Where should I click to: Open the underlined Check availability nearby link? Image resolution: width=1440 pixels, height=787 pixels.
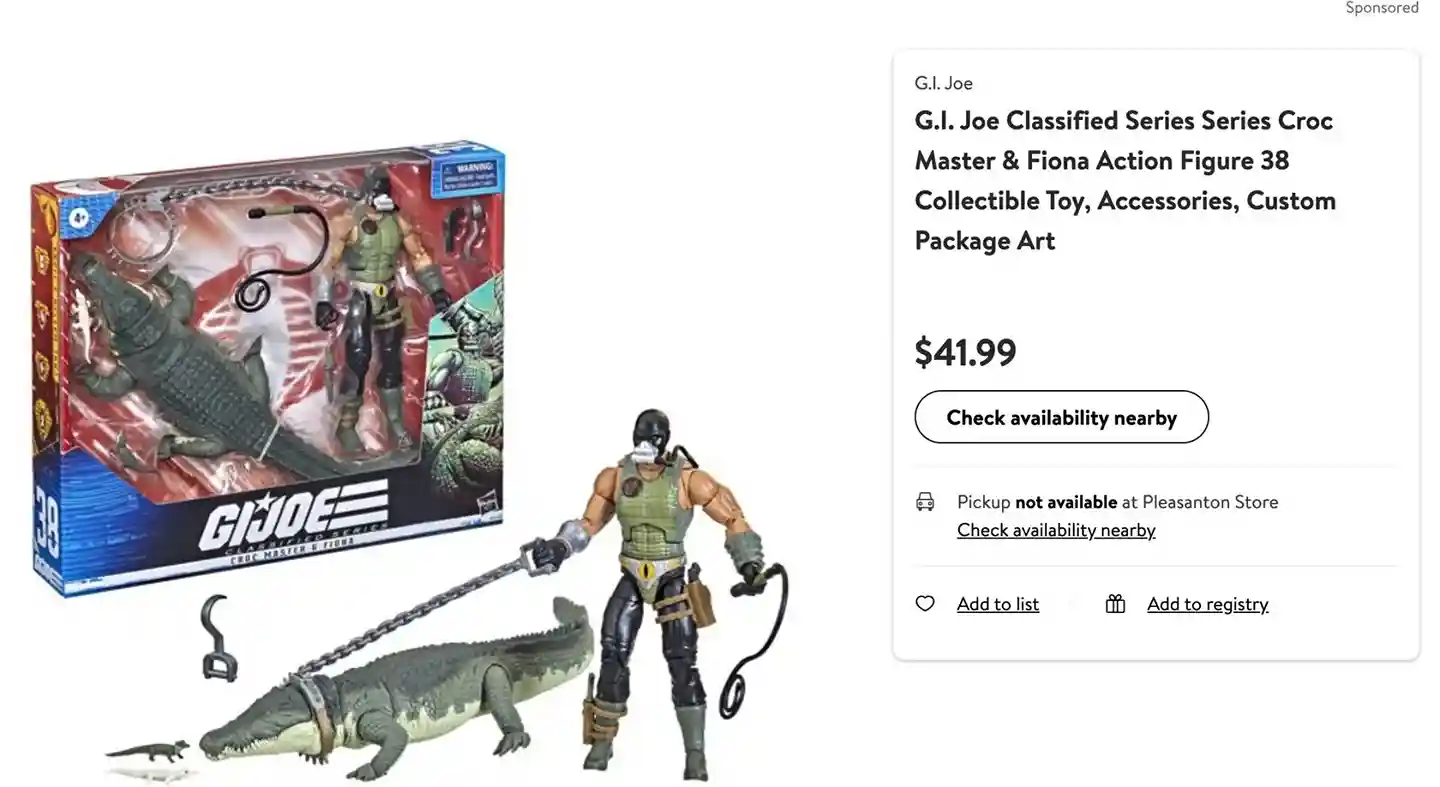[x=1056, y=530]
